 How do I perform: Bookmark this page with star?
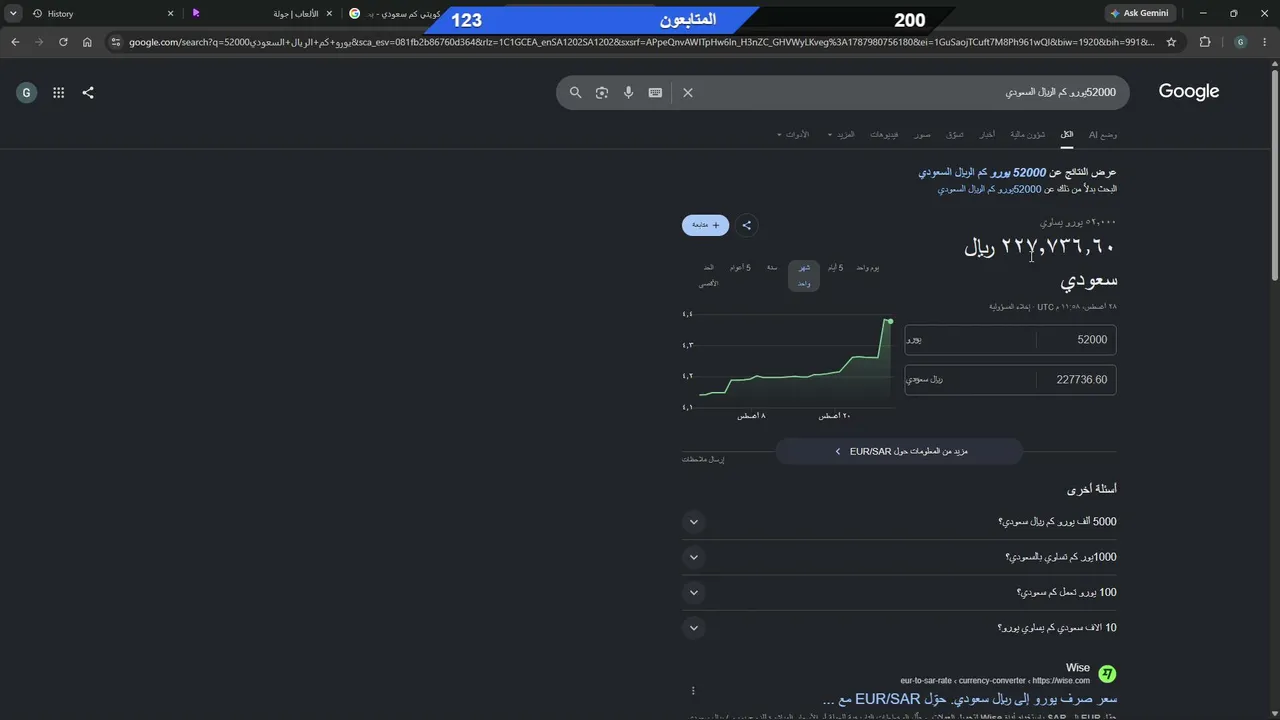[x=1171, y=42]
